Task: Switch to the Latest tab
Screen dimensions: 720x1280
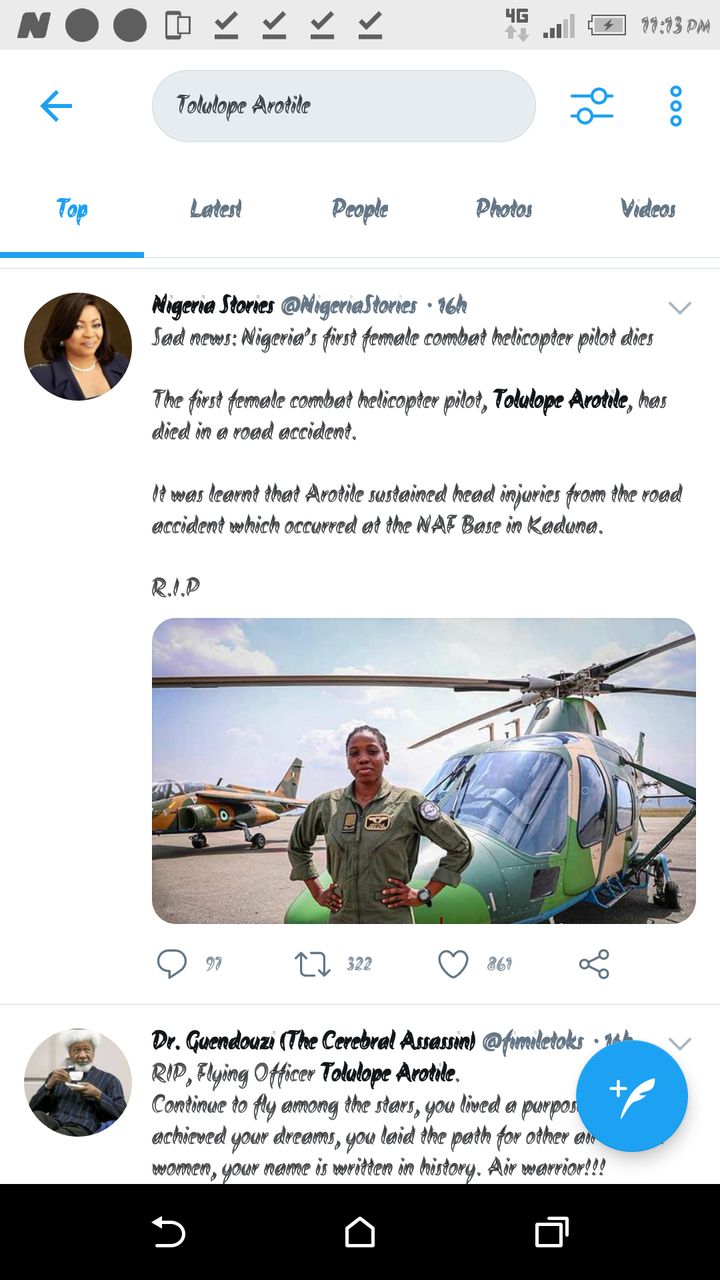Action: click(x=216, y=208)
